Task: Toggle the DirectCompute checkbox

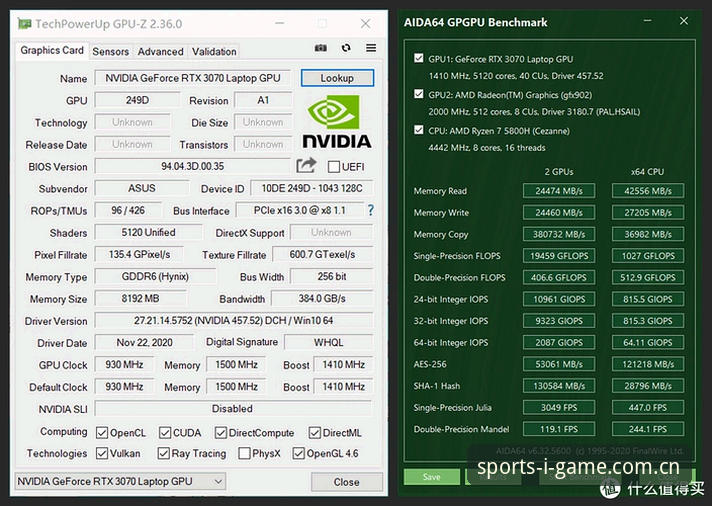Action: pyautogui.click(x=221, y=433)
